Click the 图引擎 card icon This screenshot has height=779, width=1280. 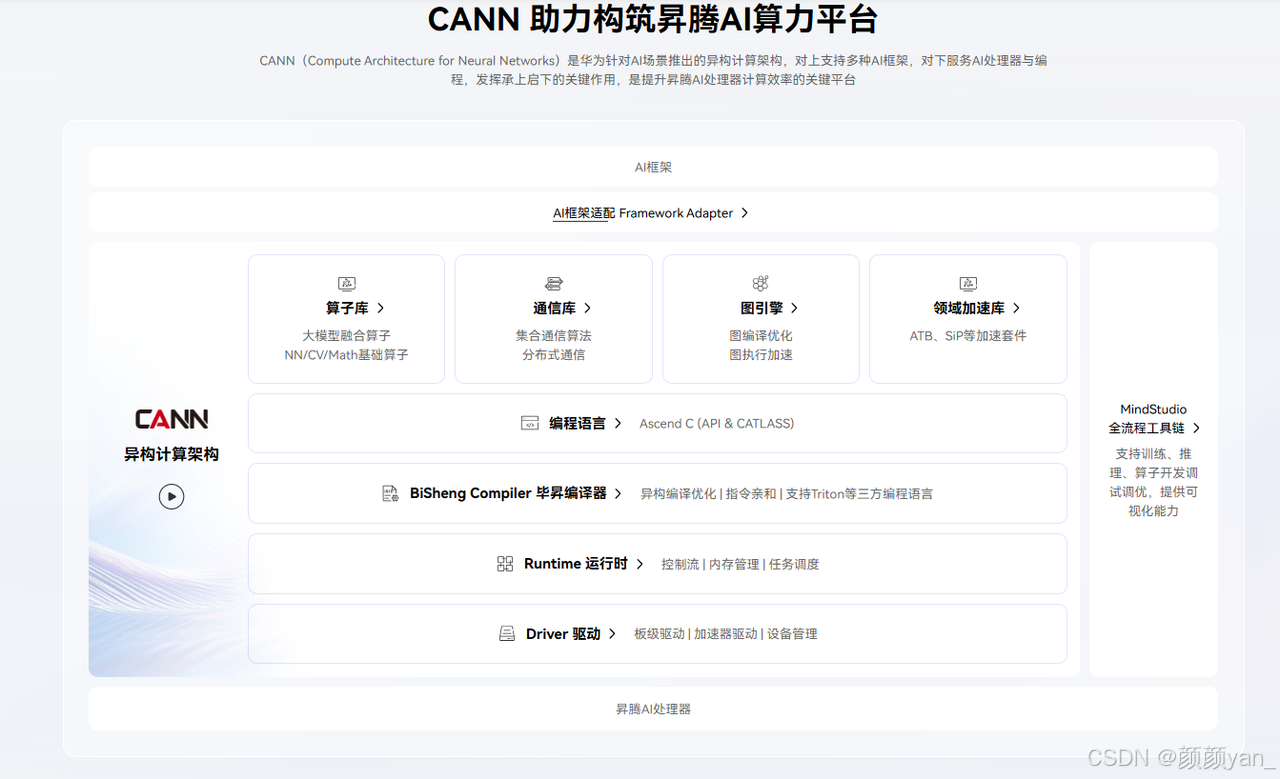[760, 284]
